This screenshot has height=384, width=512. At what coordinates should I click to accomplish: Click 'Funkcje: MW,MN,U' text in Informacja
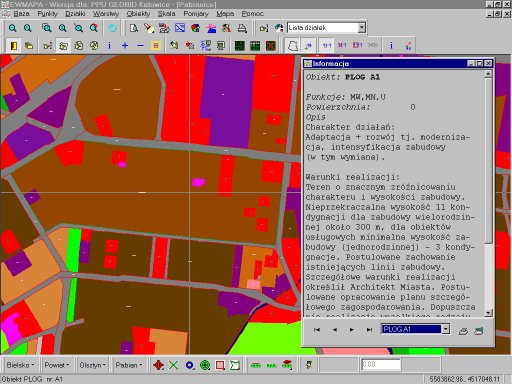(346, 97)
